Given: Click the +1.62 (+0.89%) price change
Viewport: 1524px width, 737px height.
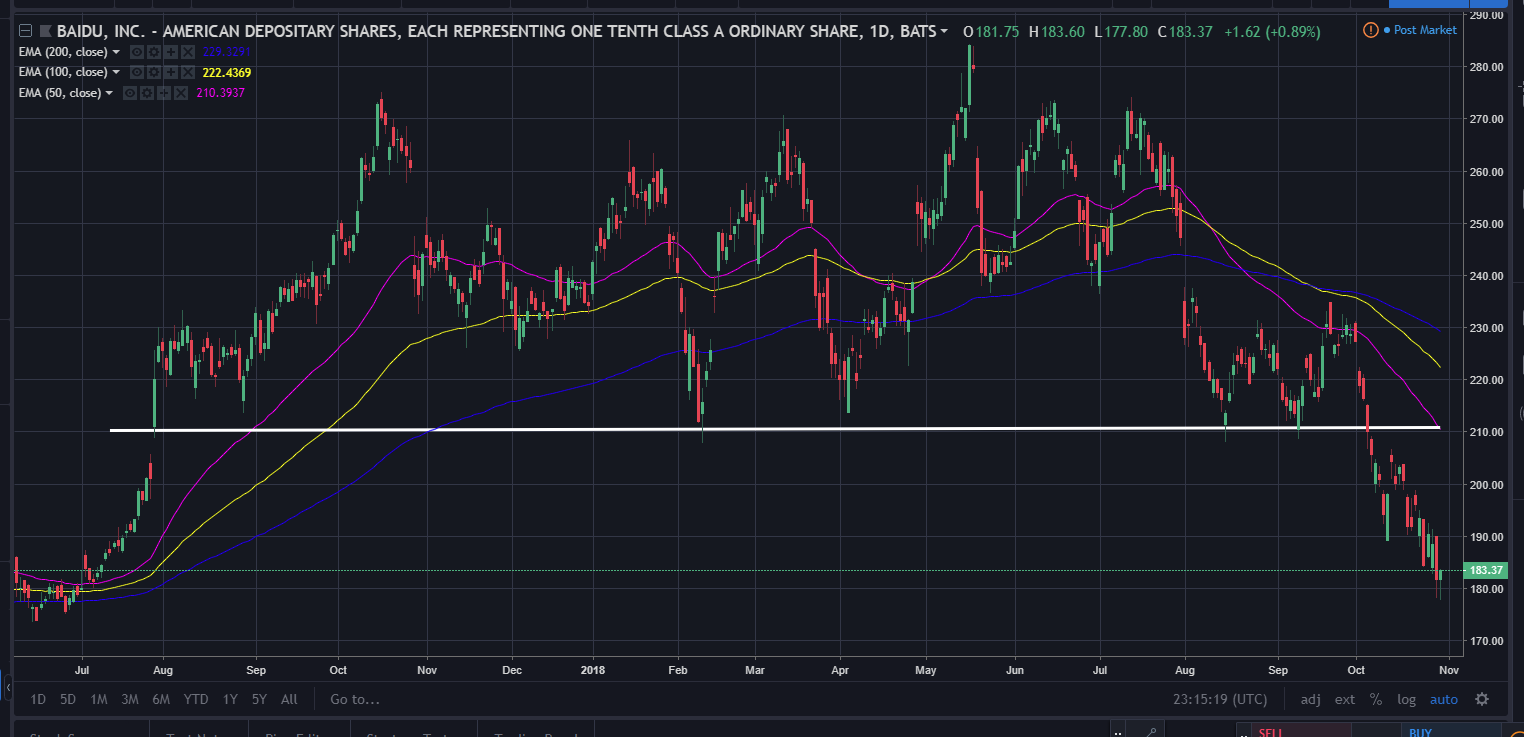Looking at the screenshot, I should pos(1271,31).
